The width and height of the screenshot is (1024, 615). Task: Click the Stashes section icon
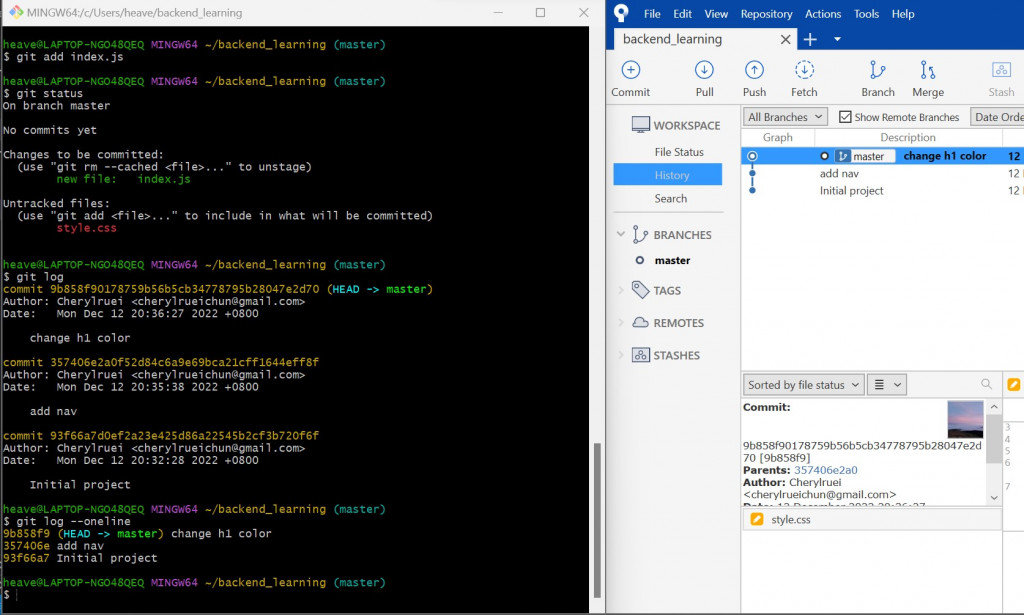[641, 355]
